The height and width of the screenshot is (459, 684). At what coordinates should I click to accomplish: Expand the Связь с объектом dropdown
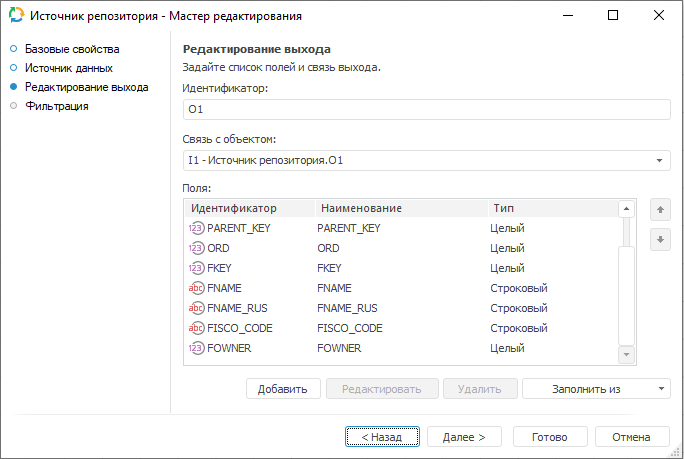point(660,160)
